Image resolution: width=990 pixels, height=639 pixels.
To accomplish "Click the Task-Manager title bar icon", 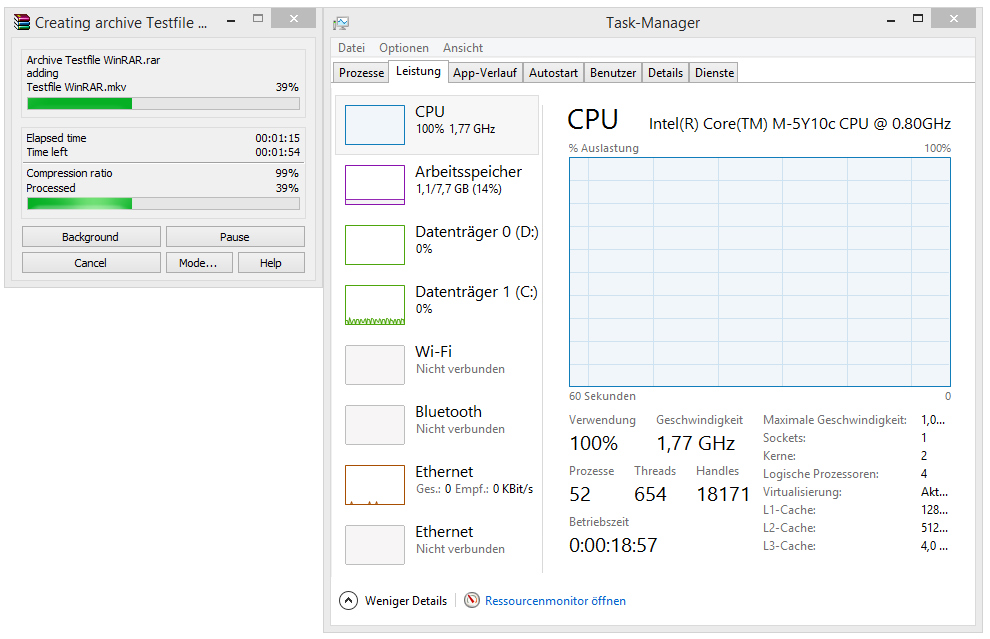I will click(341, 23).
